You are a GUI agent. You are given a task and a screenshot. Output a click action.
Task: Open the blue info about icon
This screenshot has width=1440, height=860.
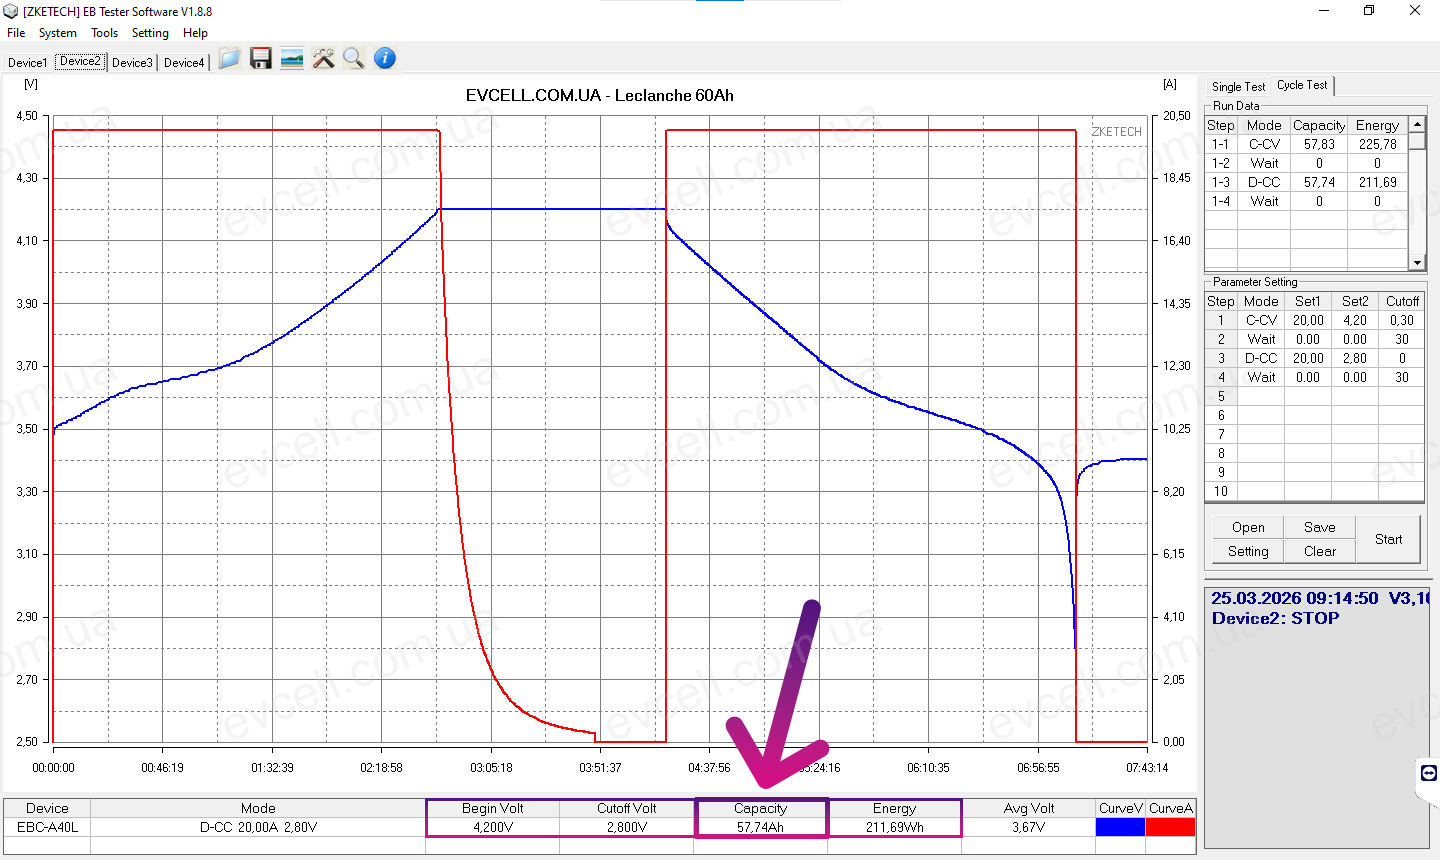(x=385, y=59)
